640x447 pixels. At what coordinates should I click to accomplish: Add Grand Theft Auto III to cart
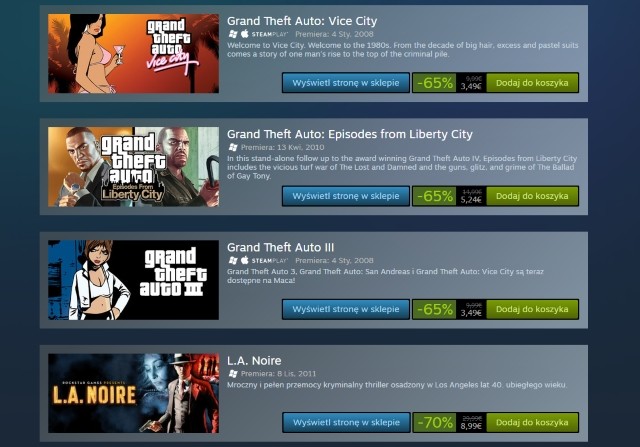click(532, 309)
